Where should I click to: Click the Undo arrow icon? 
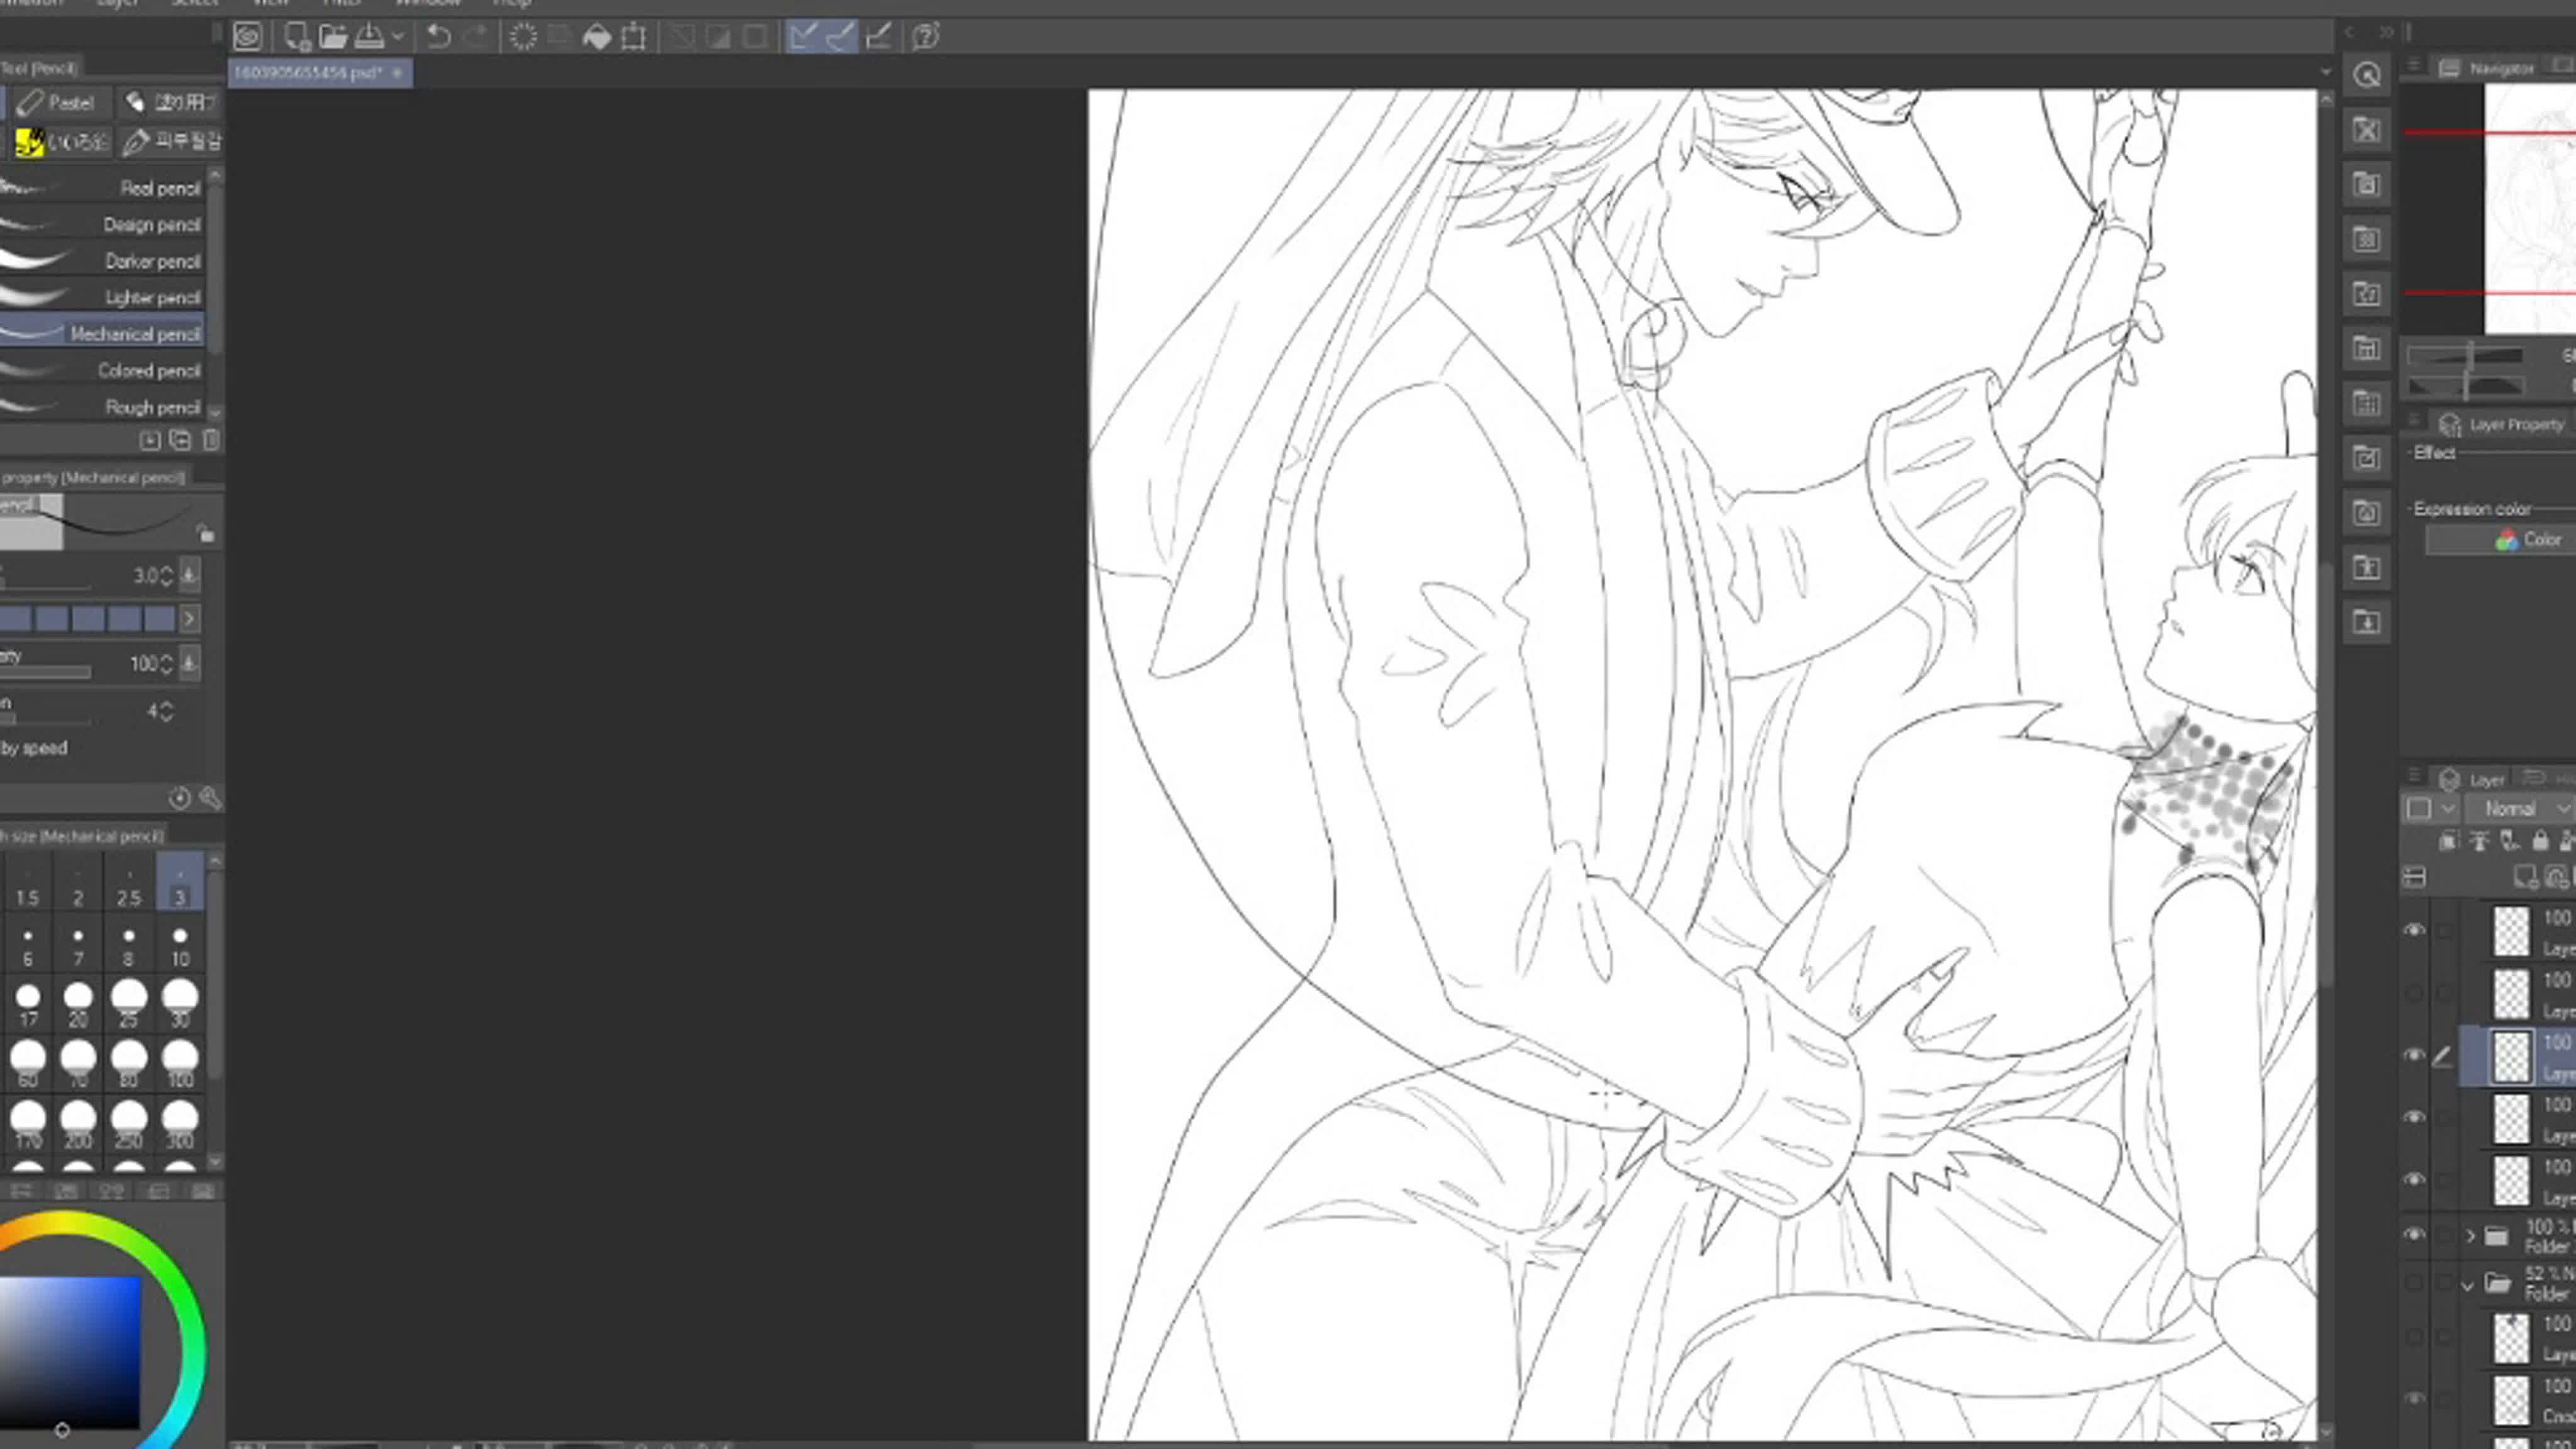pyautogui.click(x=438, y=38)
